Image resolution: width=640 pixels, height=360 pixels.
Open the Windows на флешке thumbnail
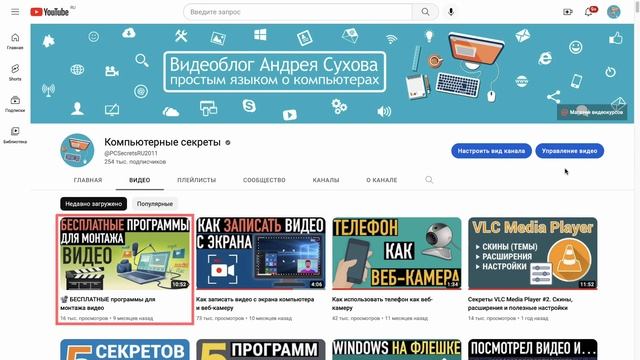click(x=397, y=349)
